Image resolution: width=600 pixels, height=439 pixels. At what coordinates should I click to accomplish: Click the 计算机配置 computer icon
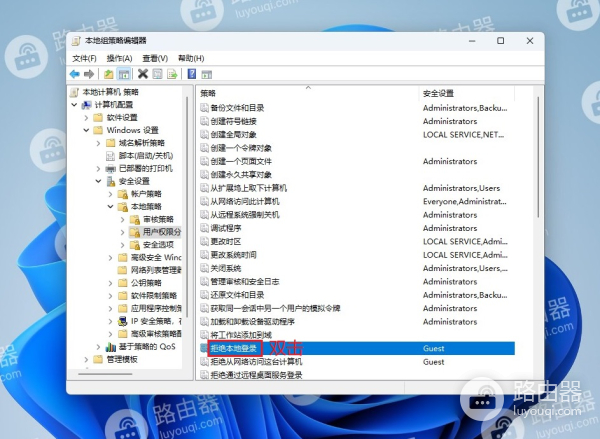coord(87,104)
